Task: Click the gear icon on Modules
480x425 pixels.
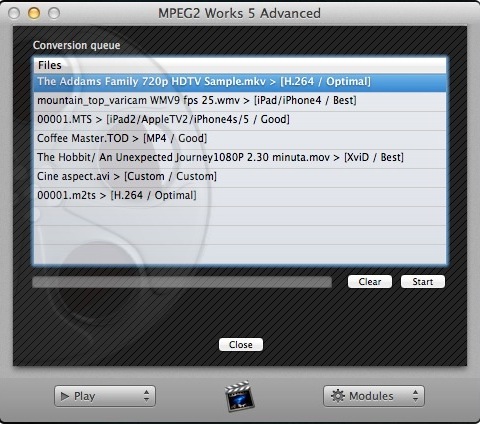Action: coord(337,396)
